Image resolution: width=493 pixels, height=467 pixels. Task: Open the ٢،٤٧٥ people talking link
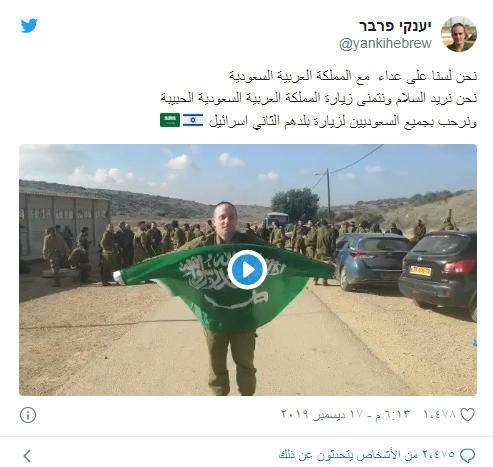367,455
